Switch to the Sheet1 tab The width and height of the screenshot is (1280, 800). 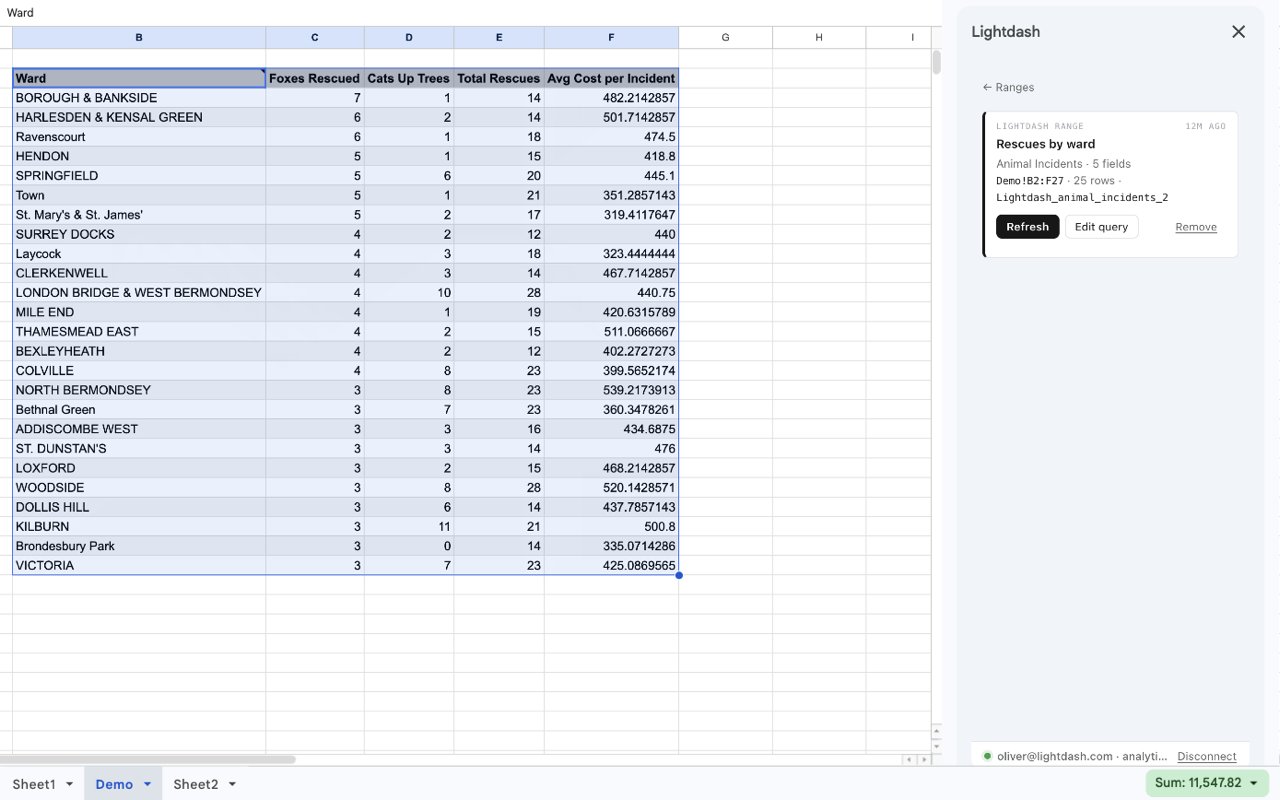34,784
